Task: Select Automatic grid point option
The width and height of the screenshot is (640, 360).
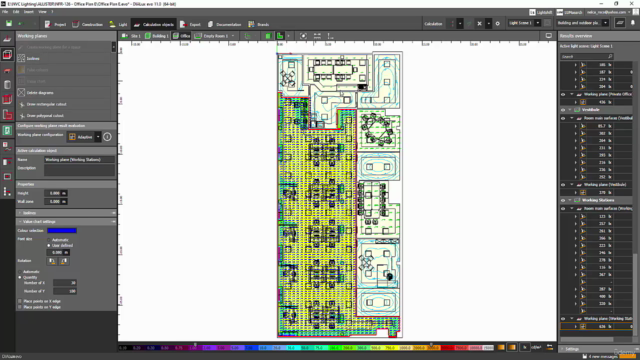Action: tap(20, 272)
